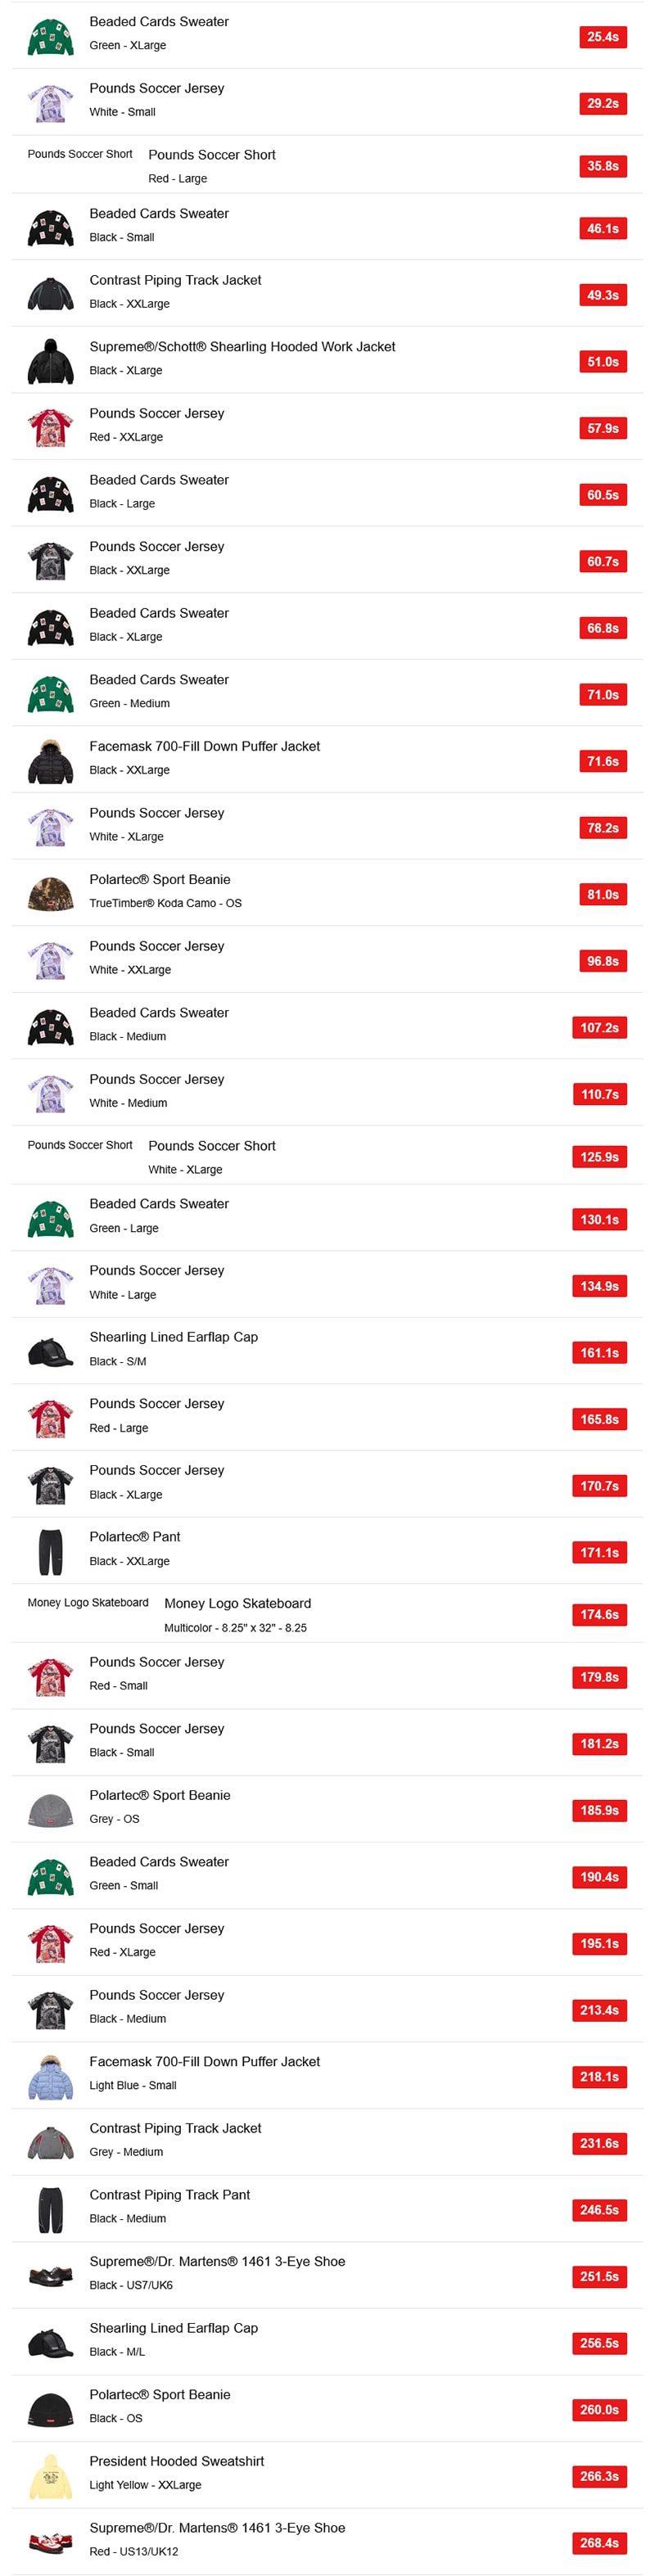Open the Polartec Pant product name
This screenshot has width=655, height=2576.
coord(135,1537)
